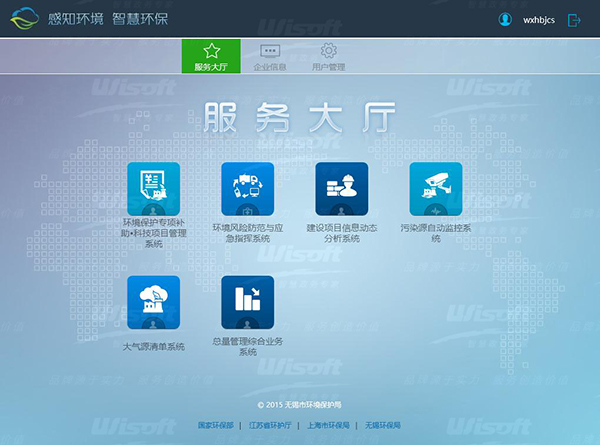Open the 企业信息 tab

[x=270, y=56]
